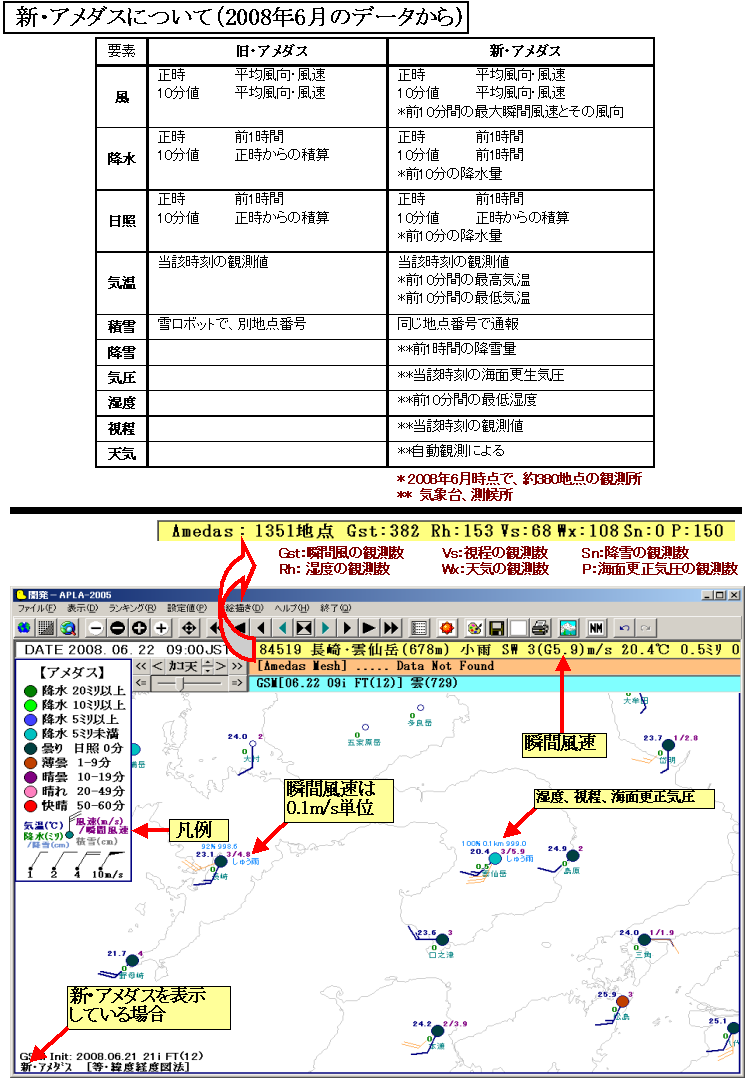The width and height of the screenshot is (752, 1086).
Task: Click the mountain landscape picture icon
Action: [568, 627]
